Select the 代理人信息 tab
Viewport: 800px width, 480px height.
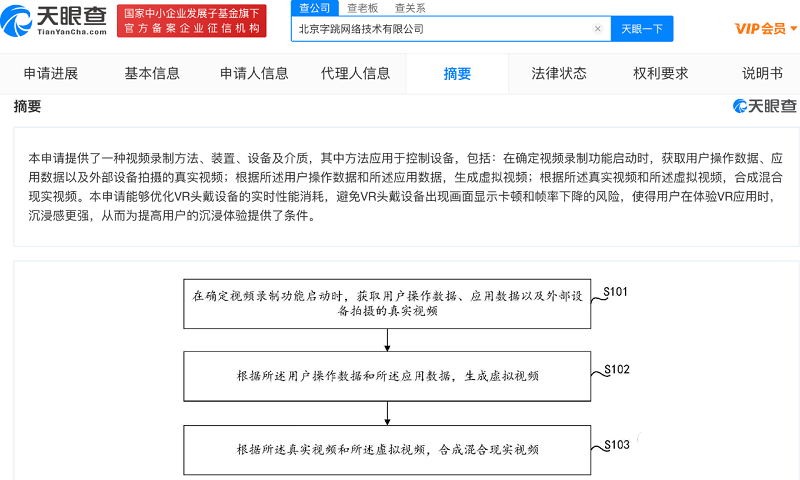[355, 73]
